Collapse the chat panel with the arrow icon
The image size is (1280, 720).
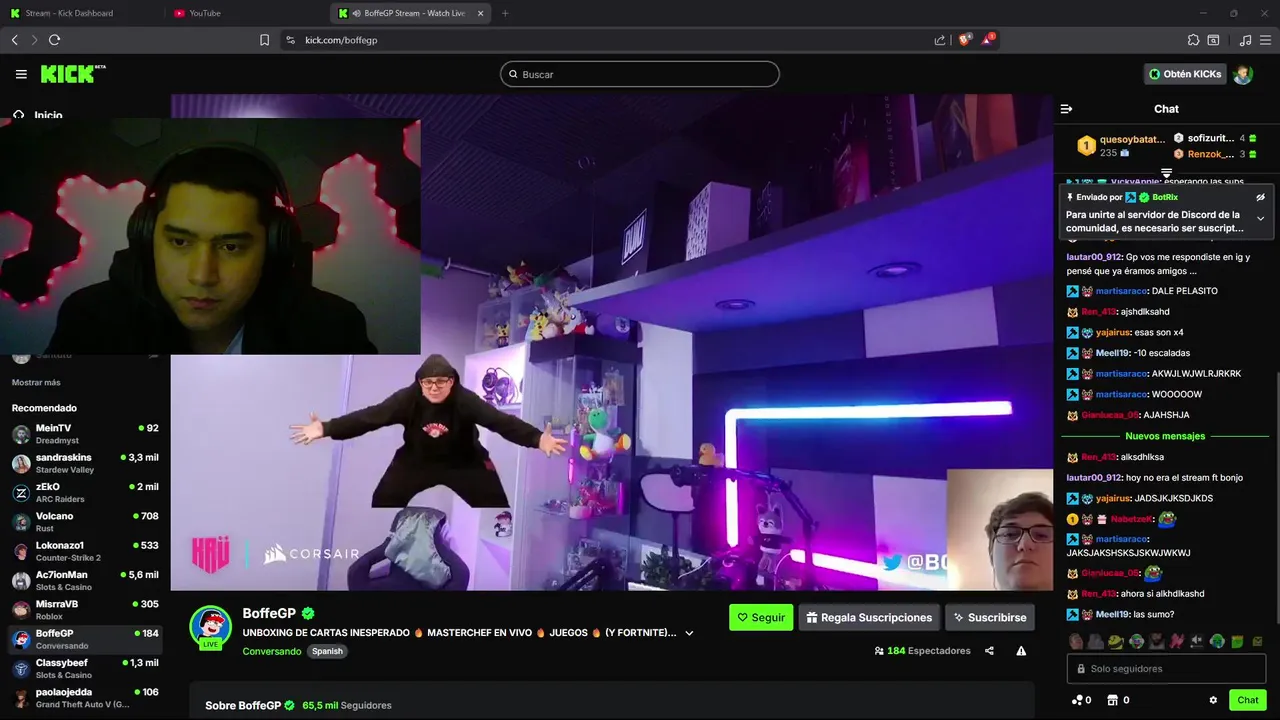pos(1066,109)
